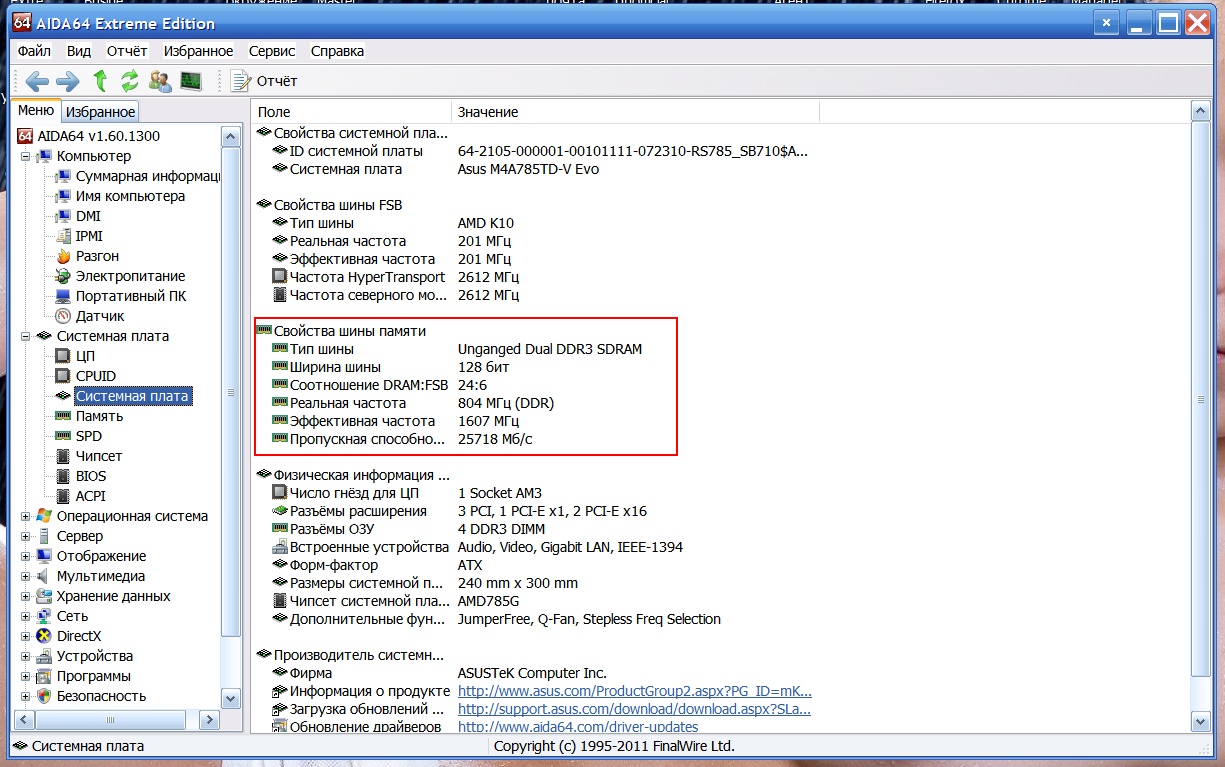
Task: Click the ACPI chip icon
Action: 63,496
